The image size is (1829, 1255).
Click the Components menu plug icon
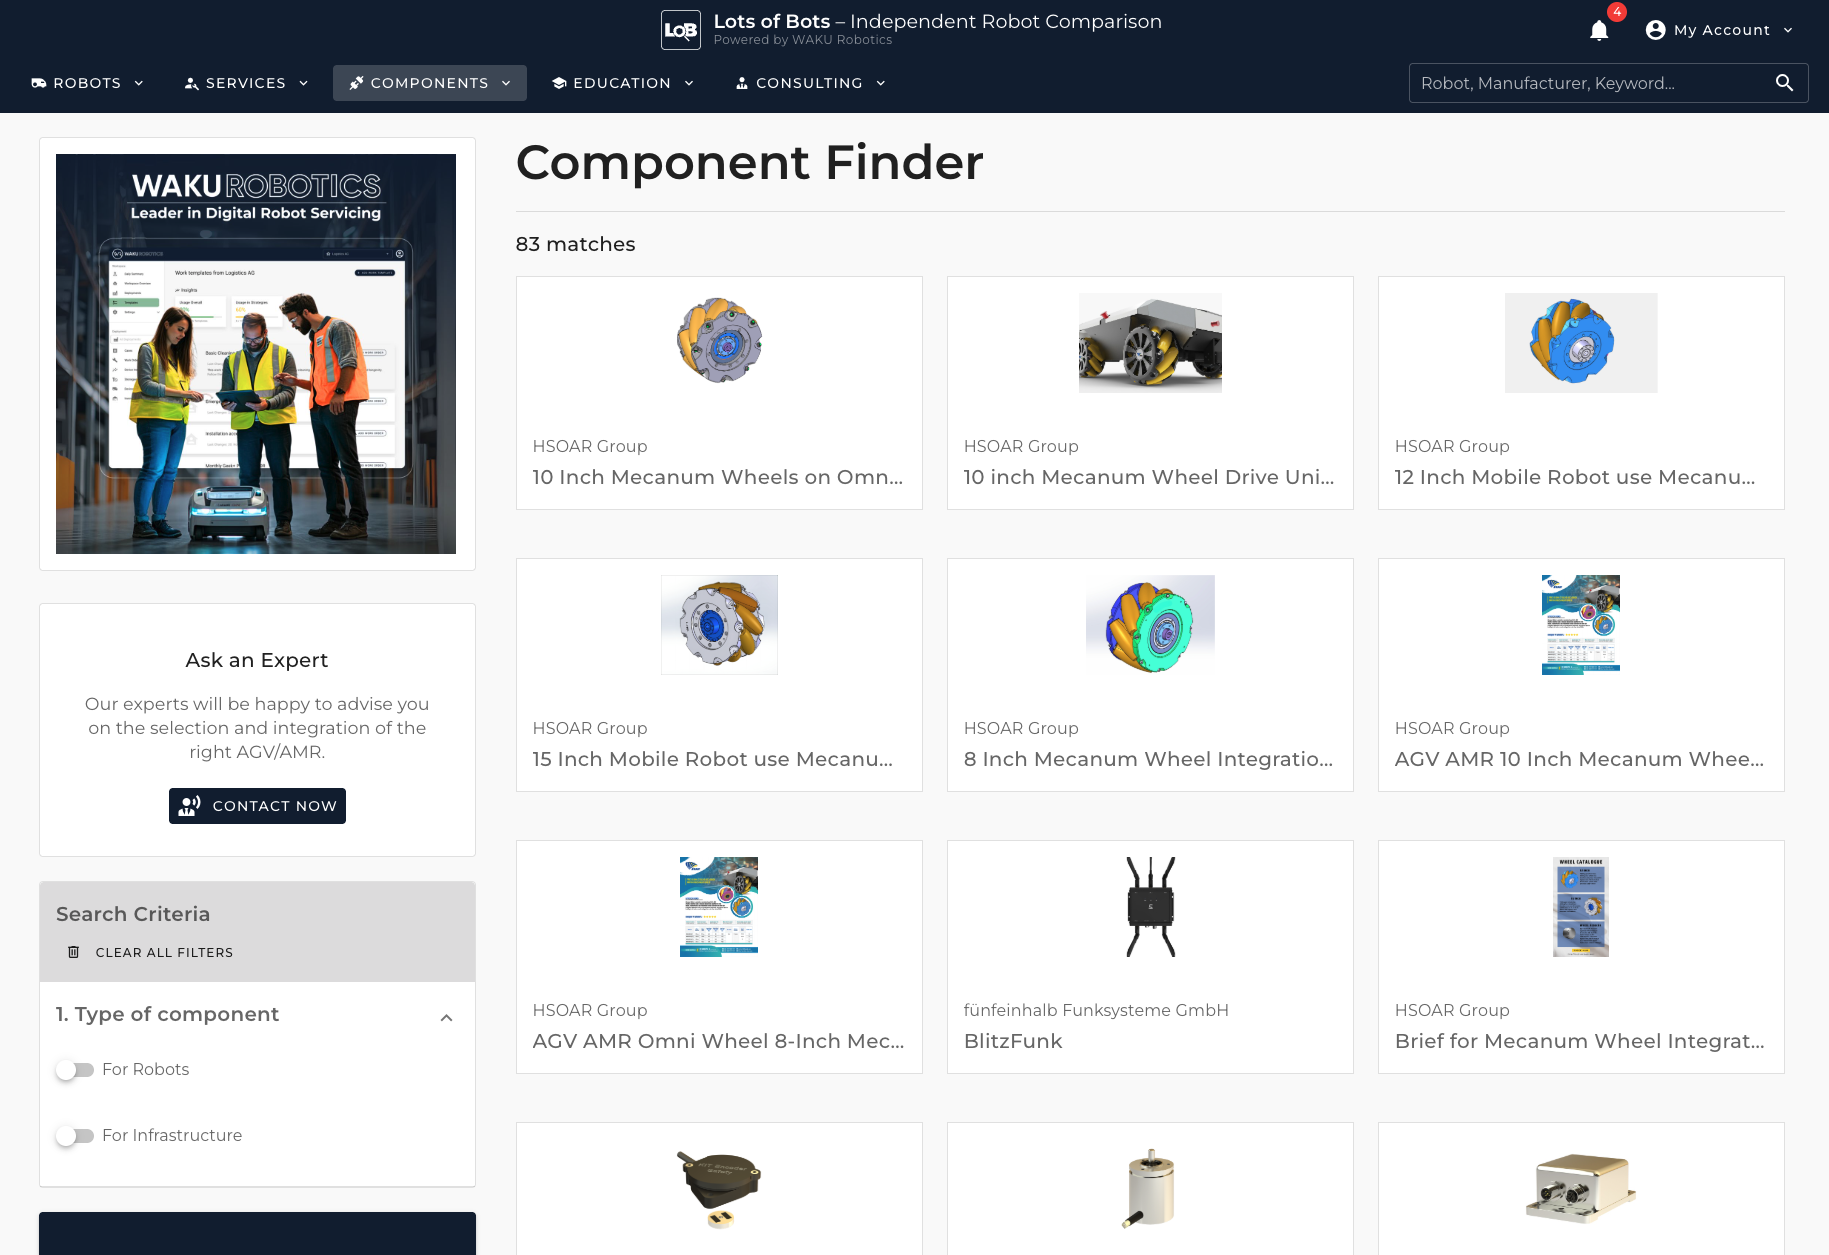click(356, 83)
